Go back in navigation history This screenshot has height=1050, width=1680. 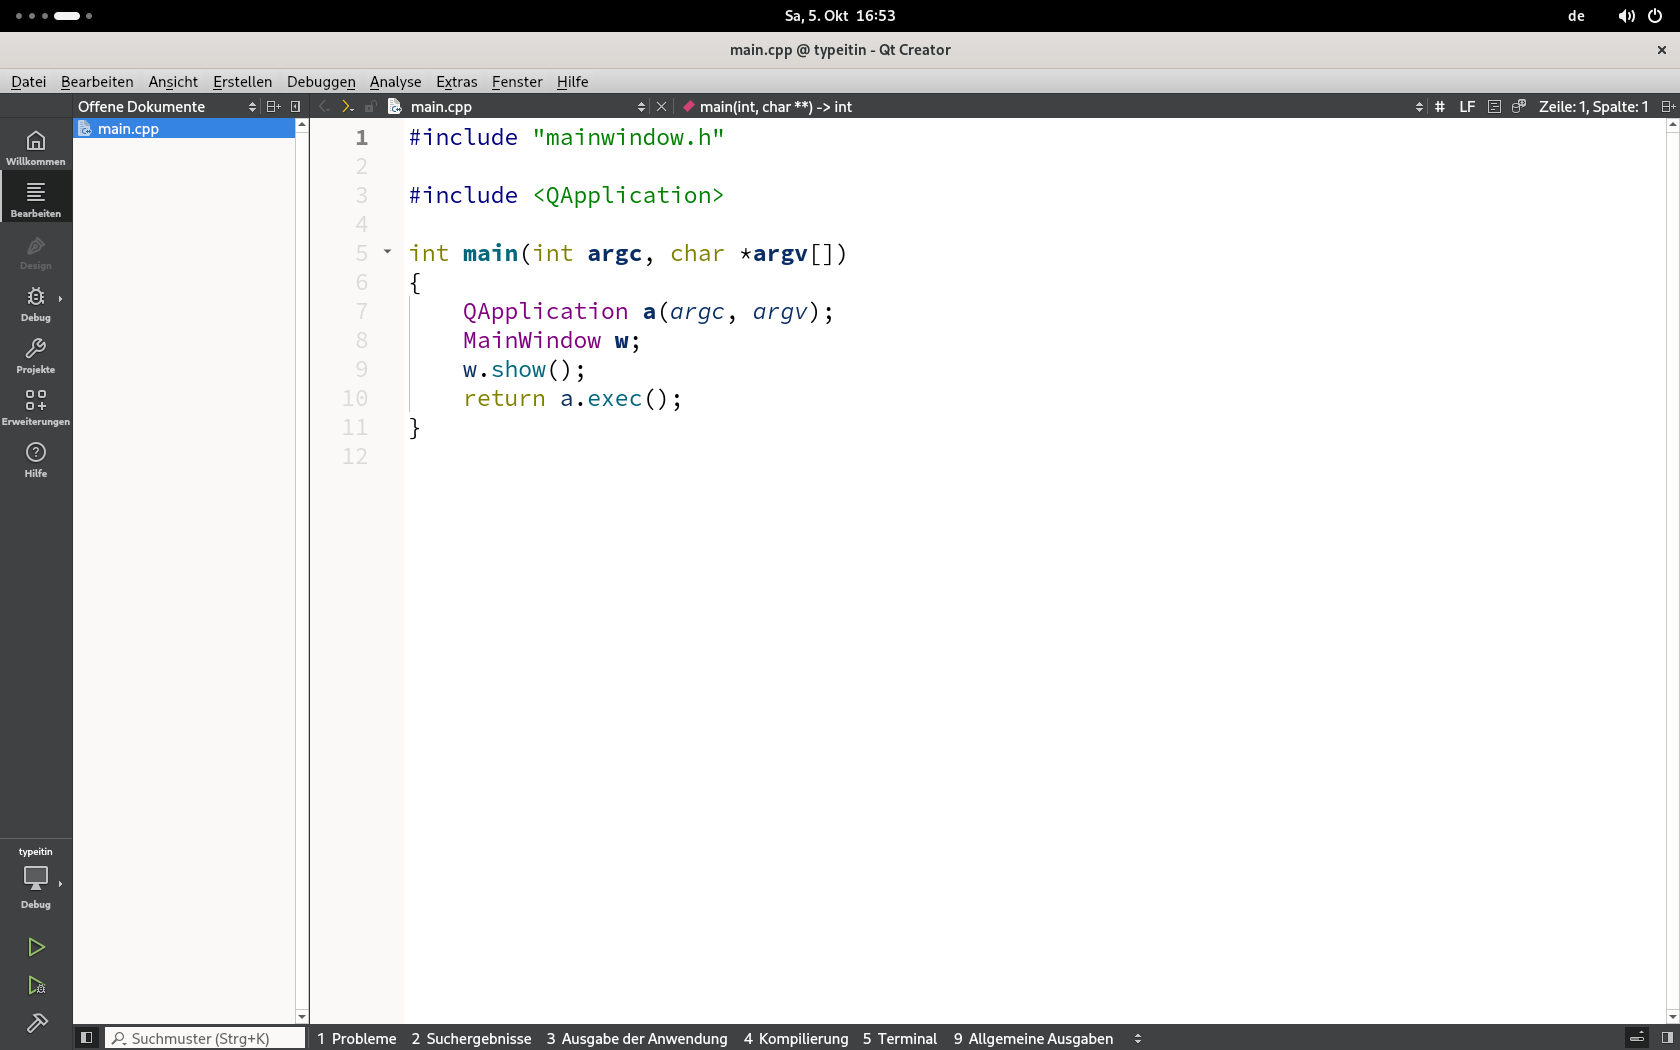324,106
